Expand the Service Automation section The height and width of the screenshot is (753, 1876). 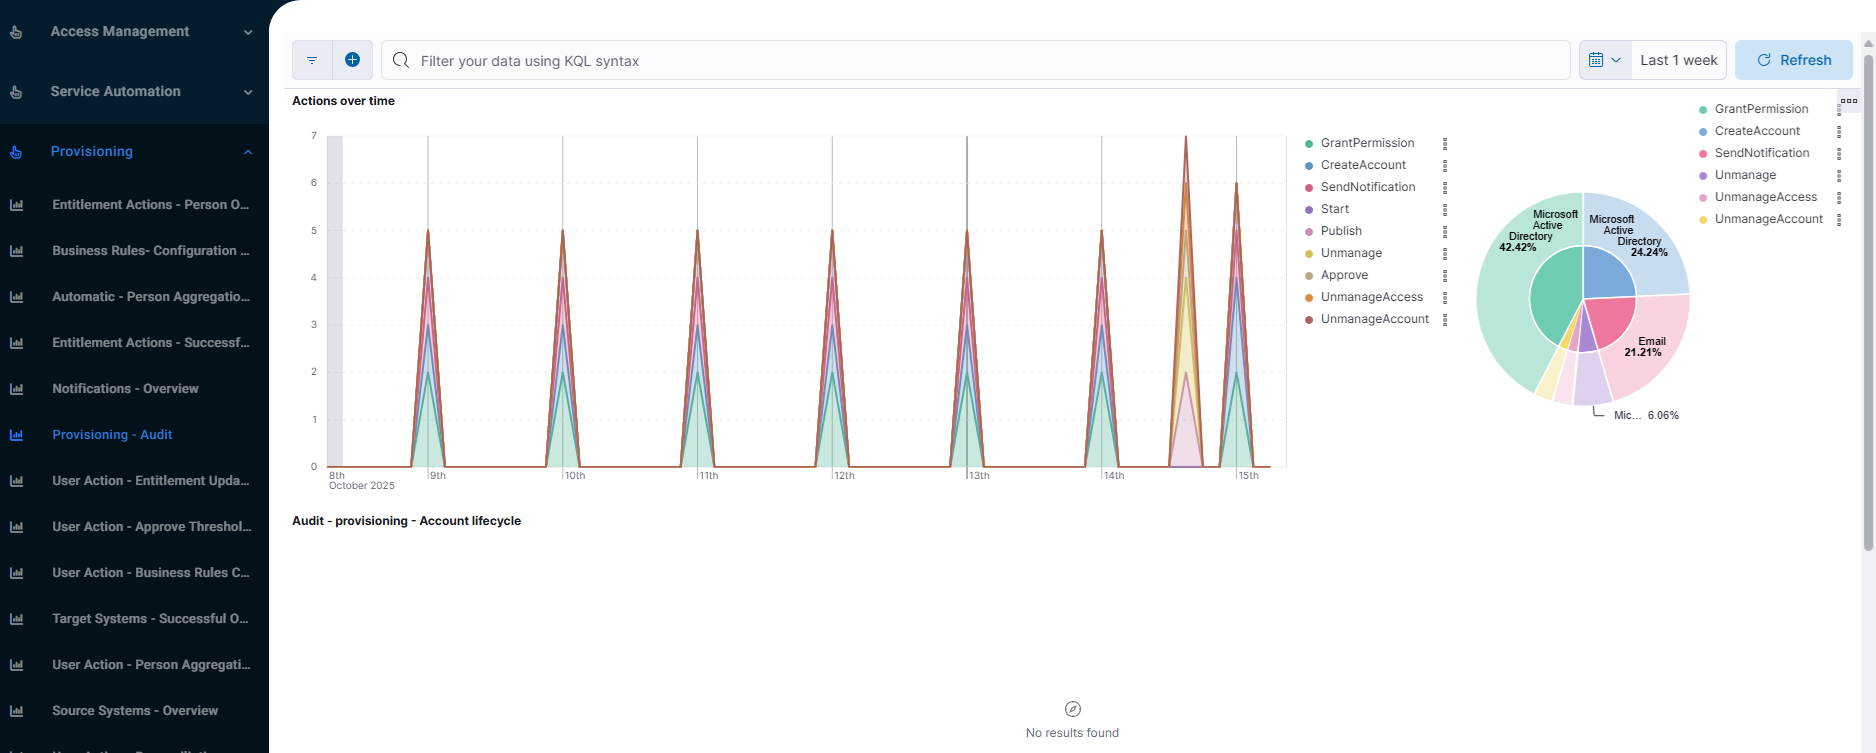pos(248,92)
